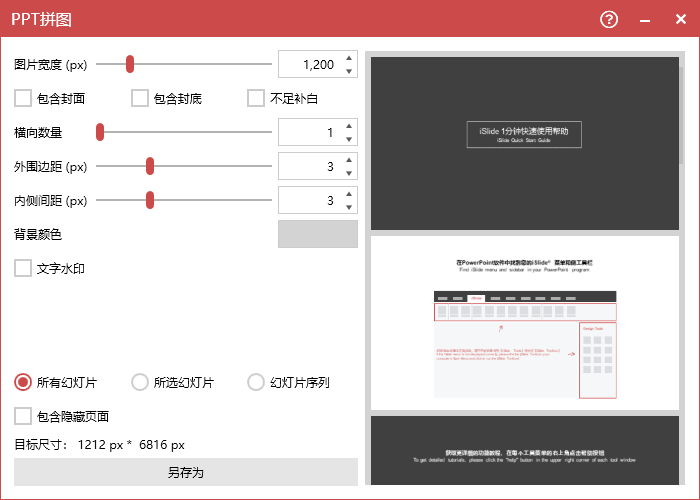Click the third dark preview slide
This screenshot has height=500, width=700.
pyautogui.click(x=525, y=450)
